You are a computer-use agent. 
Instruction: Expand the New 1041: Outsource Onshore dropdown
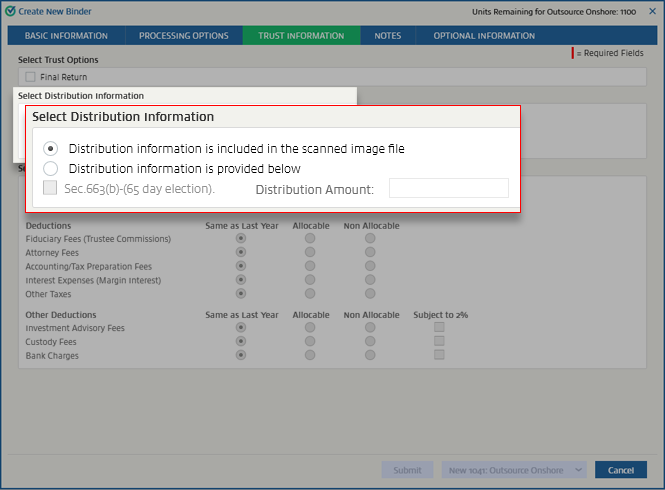[577, 470]
